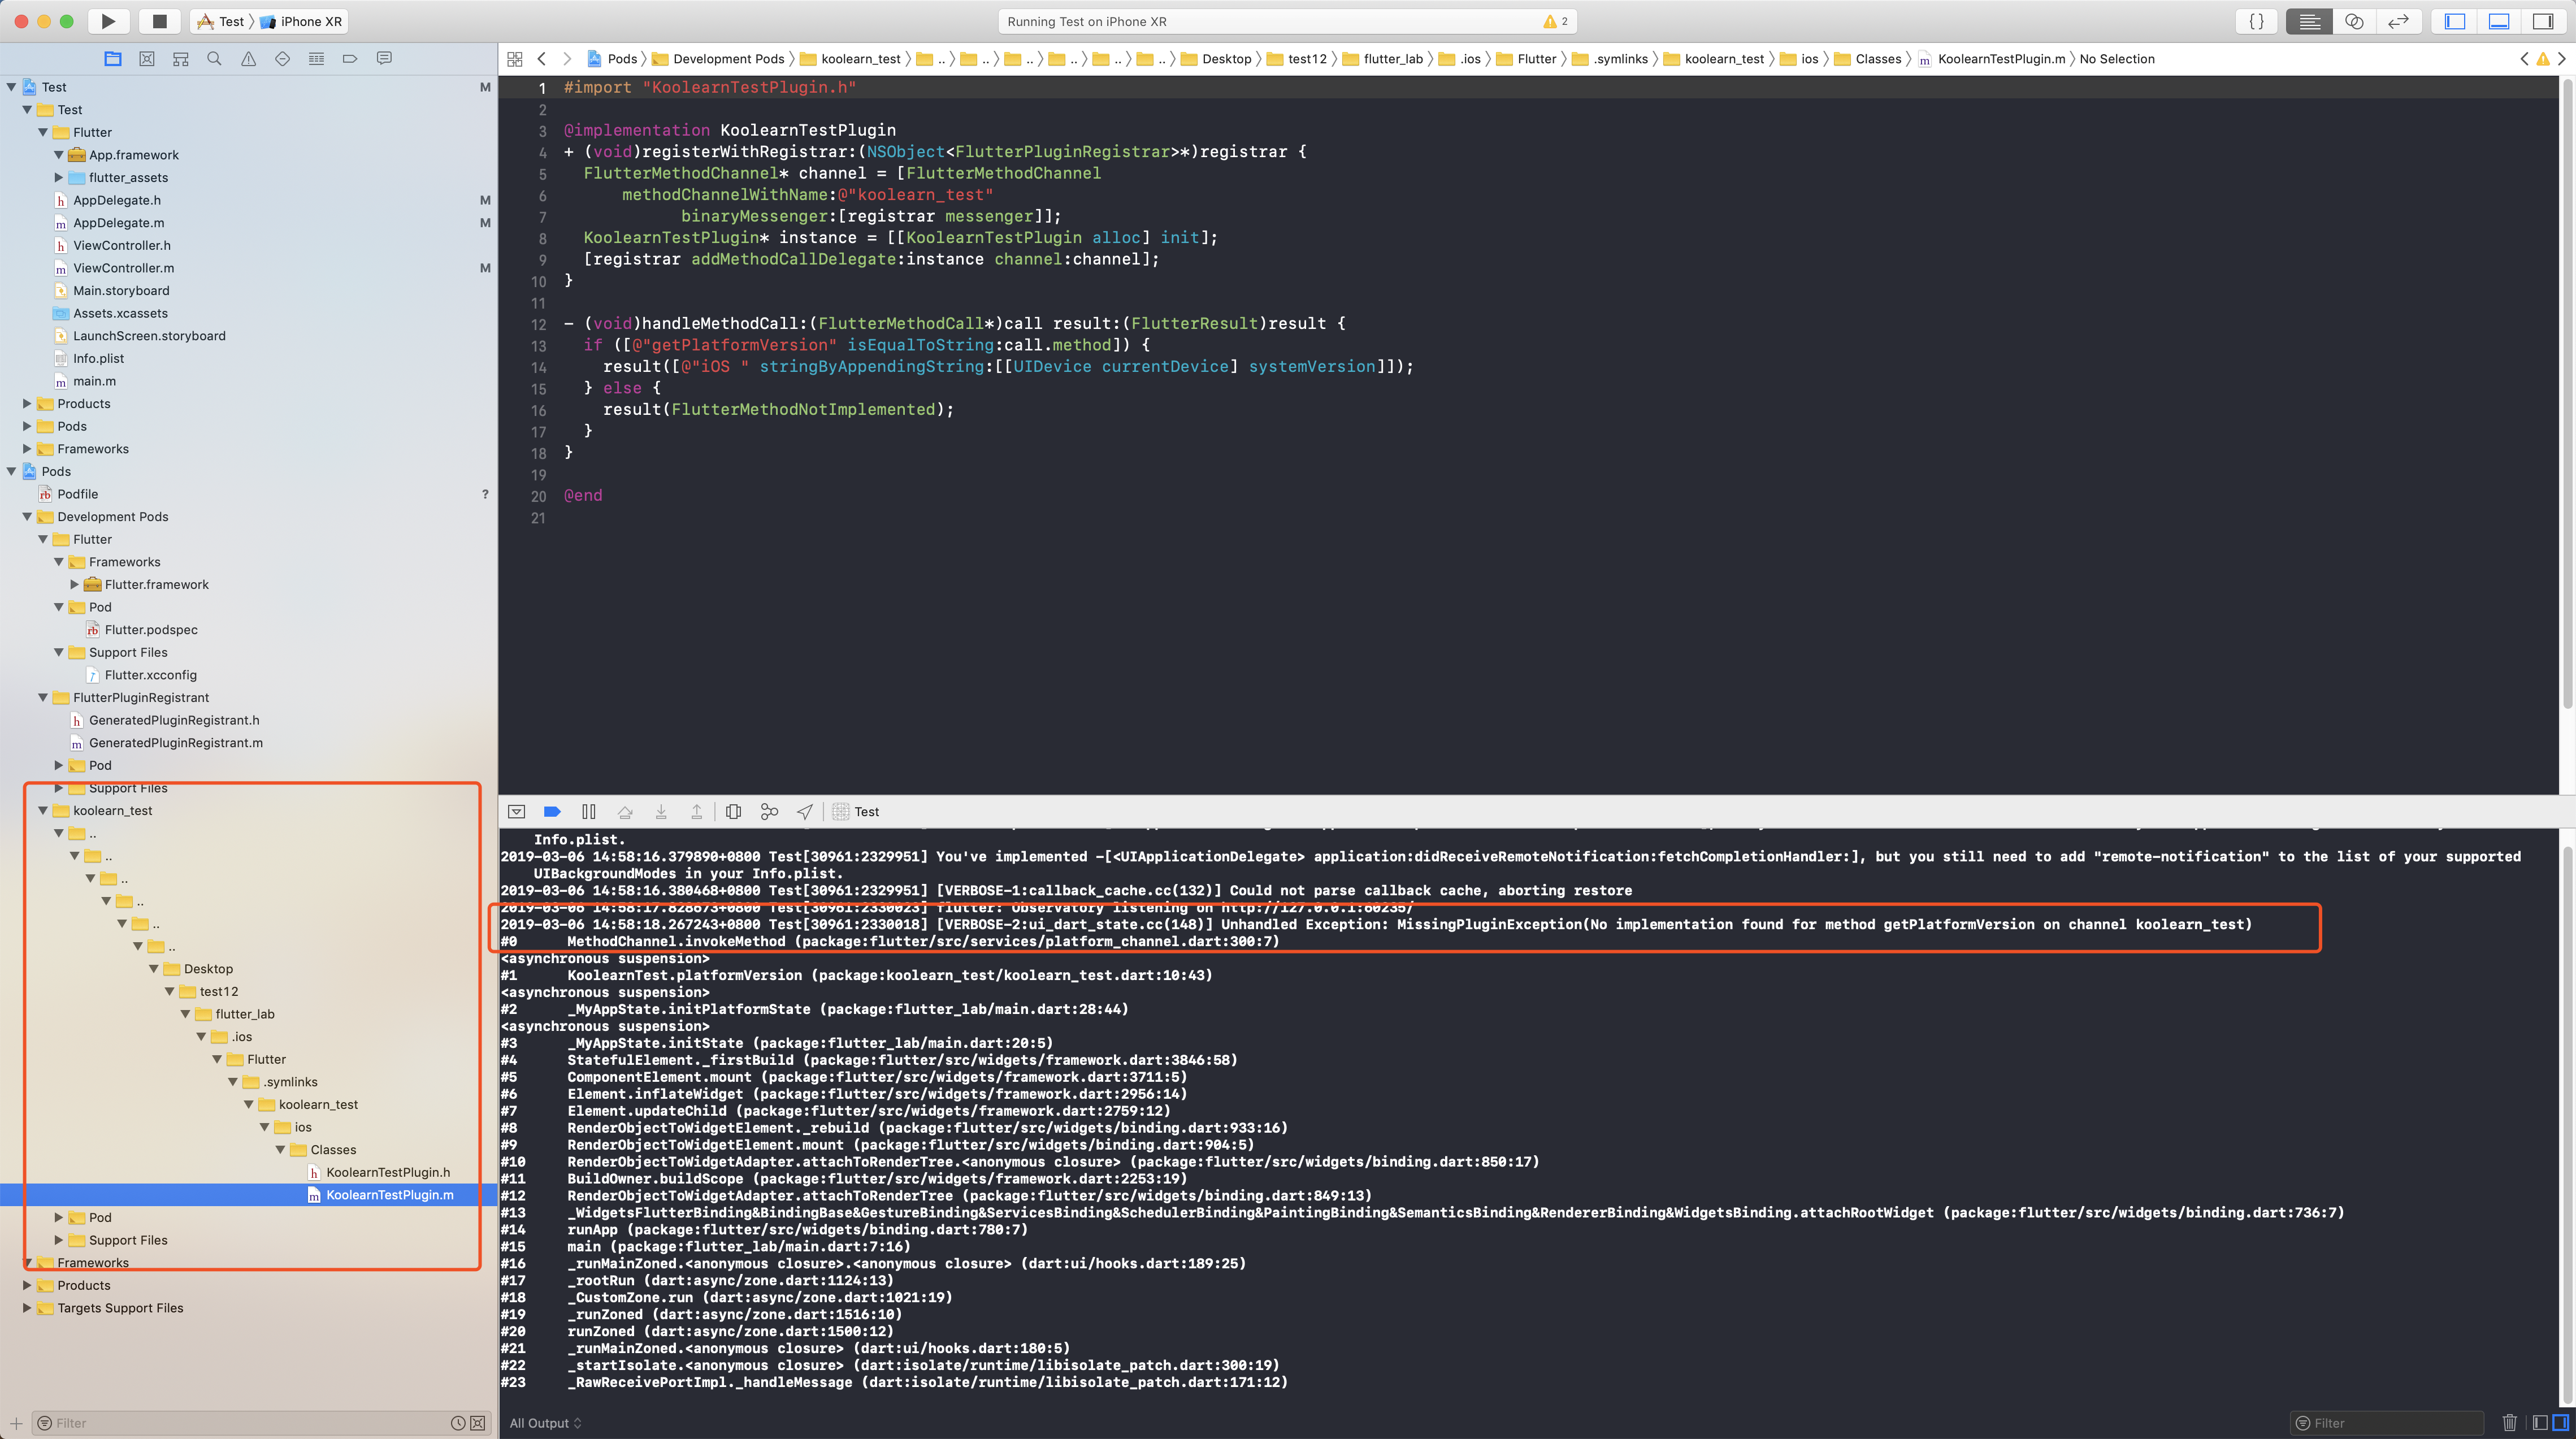Click the Step Out debug icon
The height and width of the screenshot is (1439, 2576).
697,812
